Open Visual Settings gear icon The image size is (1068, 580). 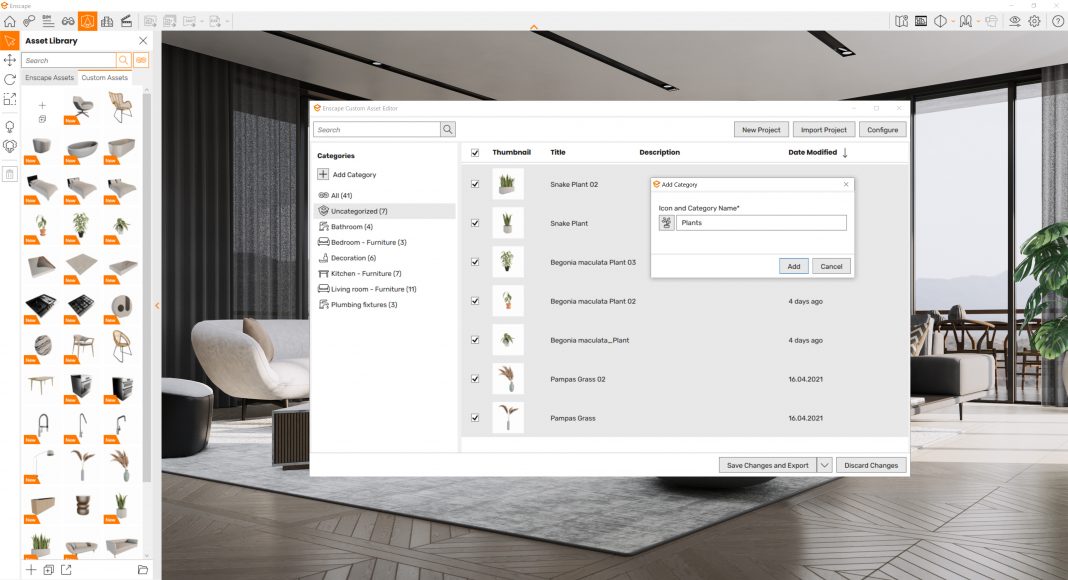pos(1034,20)
